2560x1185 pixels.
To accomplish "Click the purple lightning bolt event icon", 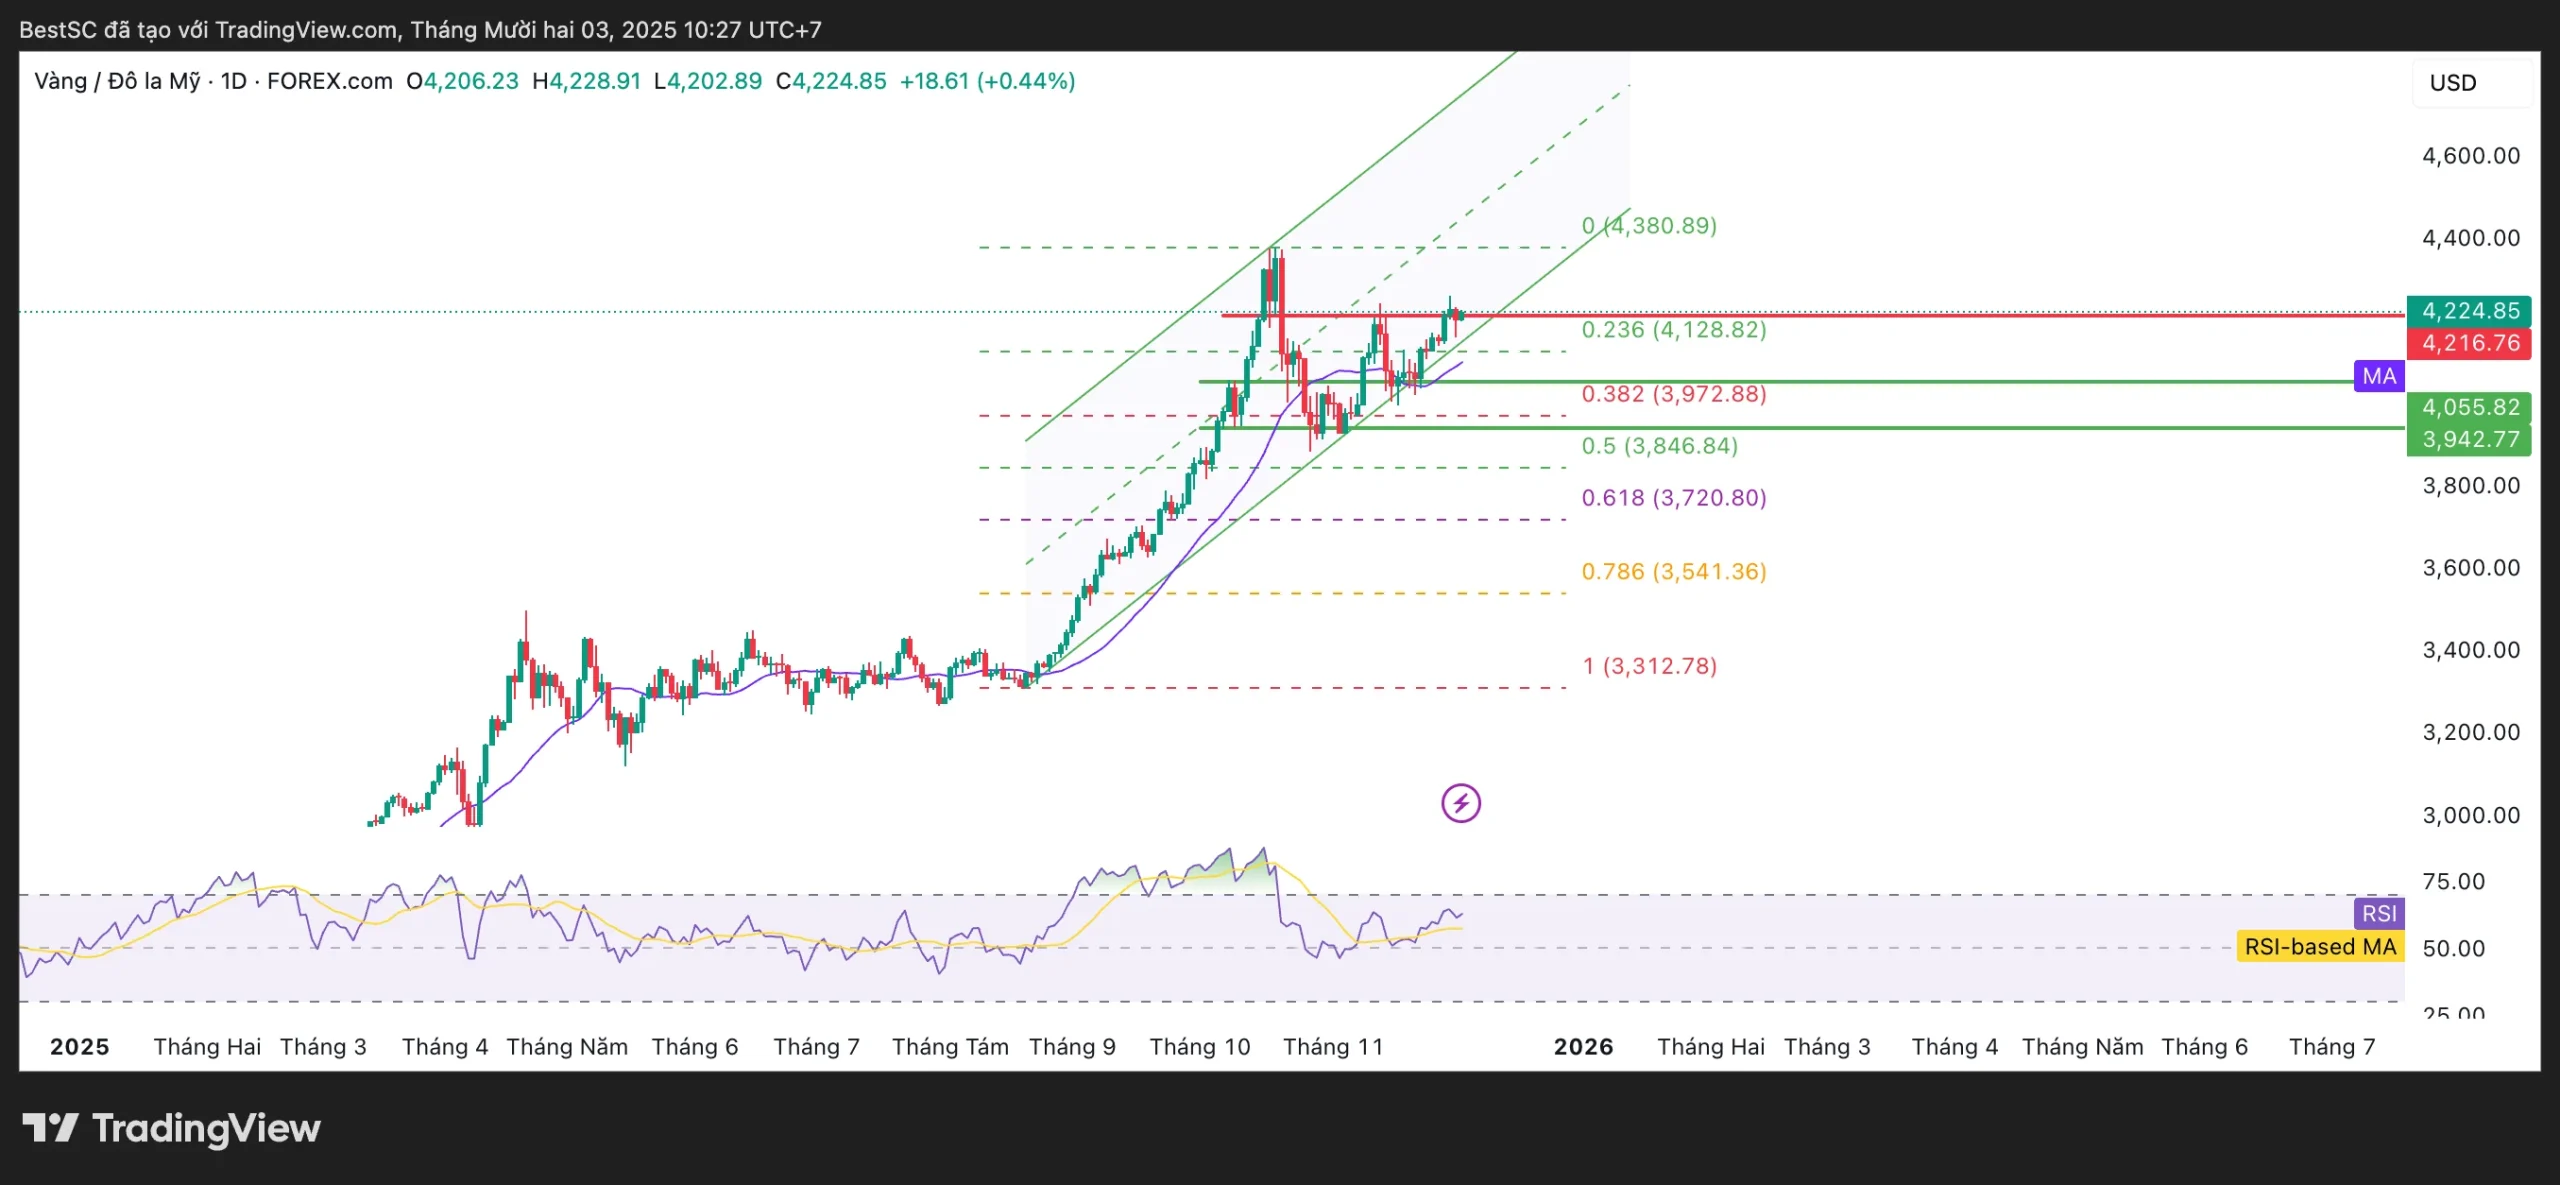I will 1460,803.
